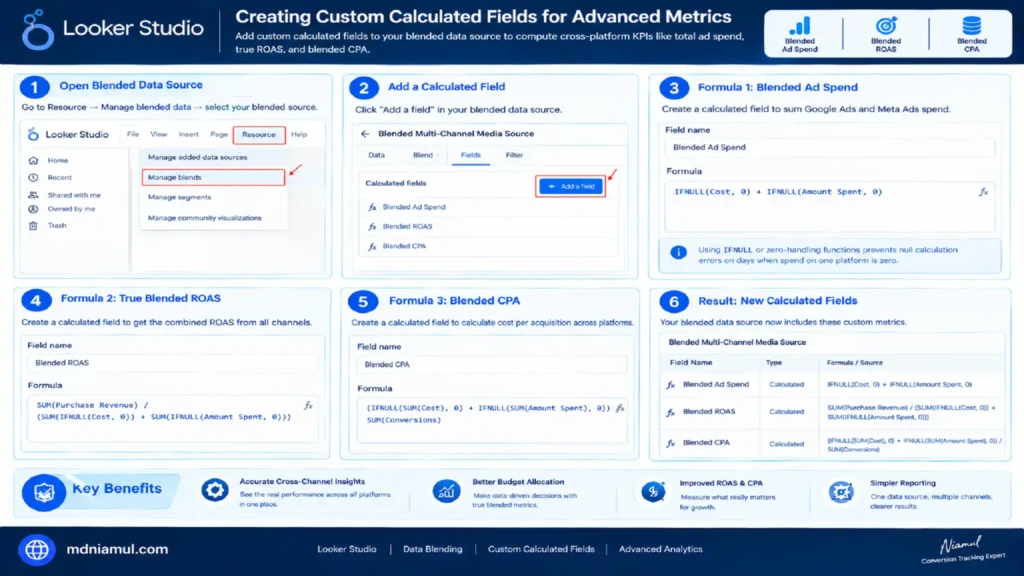Open the Insert menu

(189, 134)
